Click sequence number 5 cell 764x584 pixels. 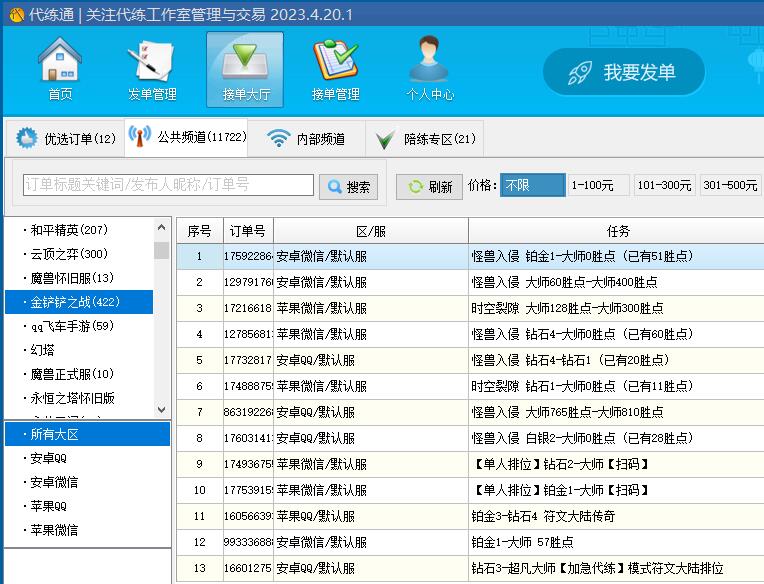[199, 360]
